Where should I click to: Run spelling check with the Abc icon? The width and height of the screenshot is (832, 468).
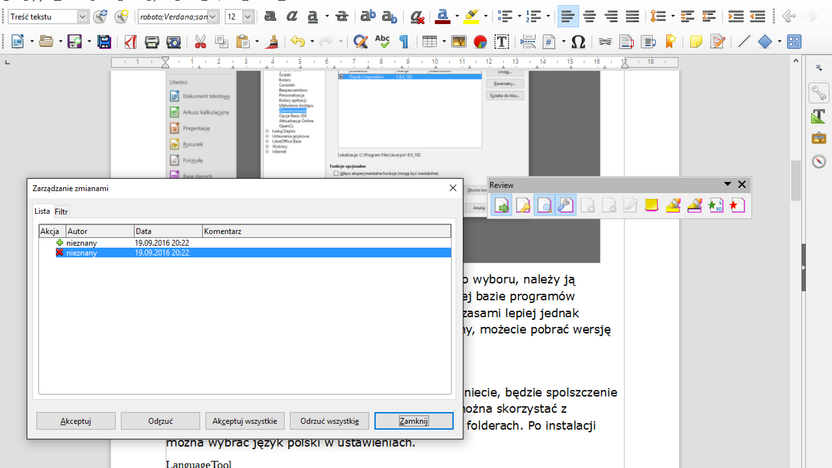[x=382, y=41]
